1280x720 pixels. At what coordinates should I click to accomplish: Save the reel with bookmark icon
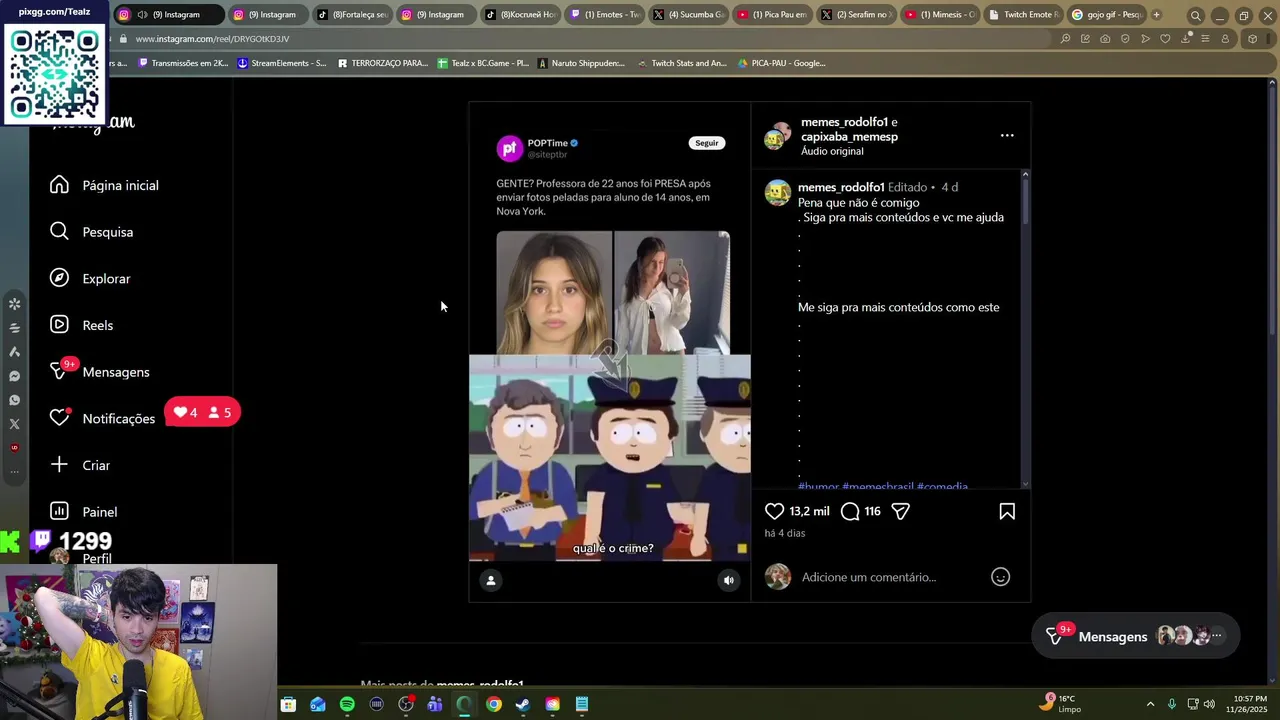[x=1007, y=511]
